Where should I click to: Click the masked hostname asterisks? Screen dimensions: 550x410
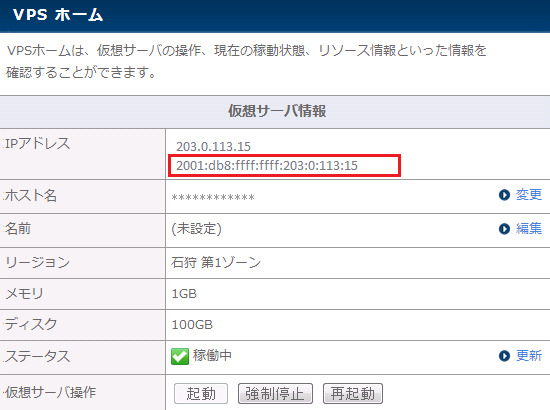[x=213, y=197]
